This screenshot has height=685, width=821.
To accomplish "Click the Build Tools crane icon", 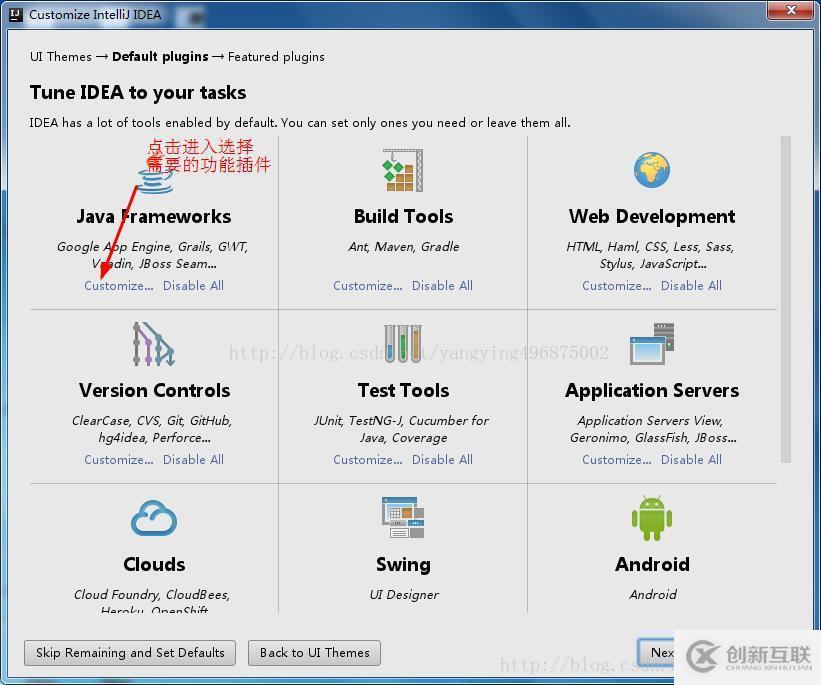I will 403,170.
